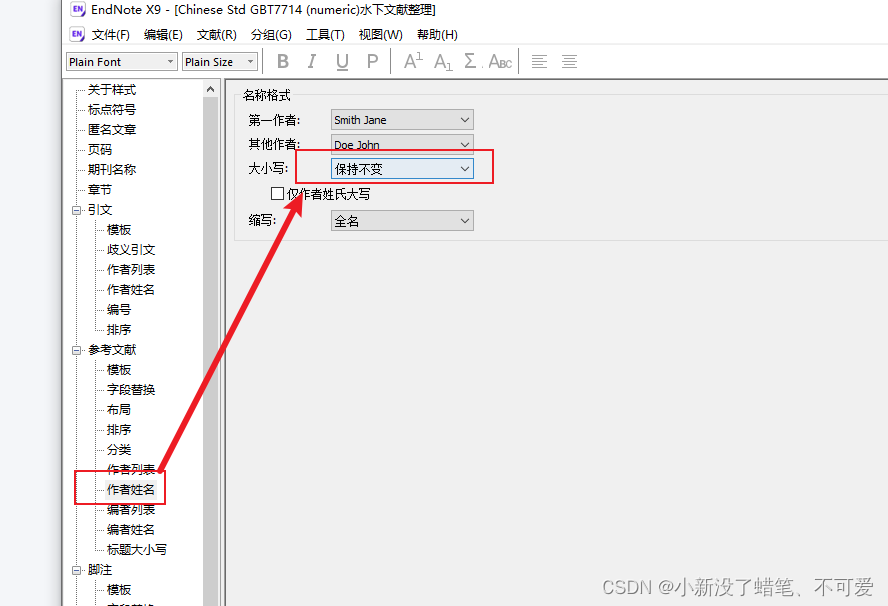Click the align left toolbar icon

539,61
